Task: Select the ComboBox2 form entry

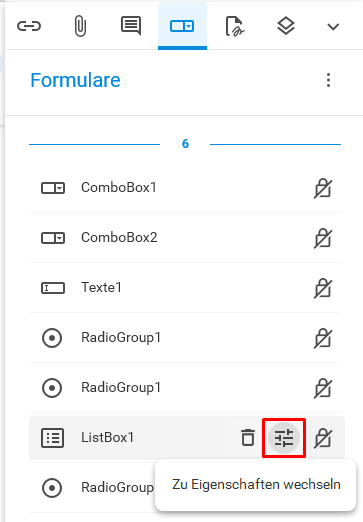Action: pos(185,238)
